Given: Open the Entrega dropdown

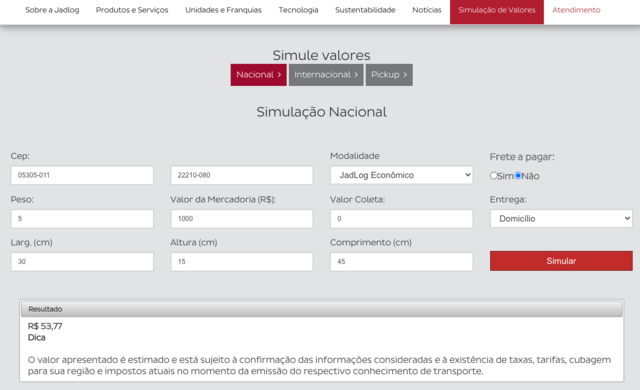Looking at the screenshot, I should point(561,219).
